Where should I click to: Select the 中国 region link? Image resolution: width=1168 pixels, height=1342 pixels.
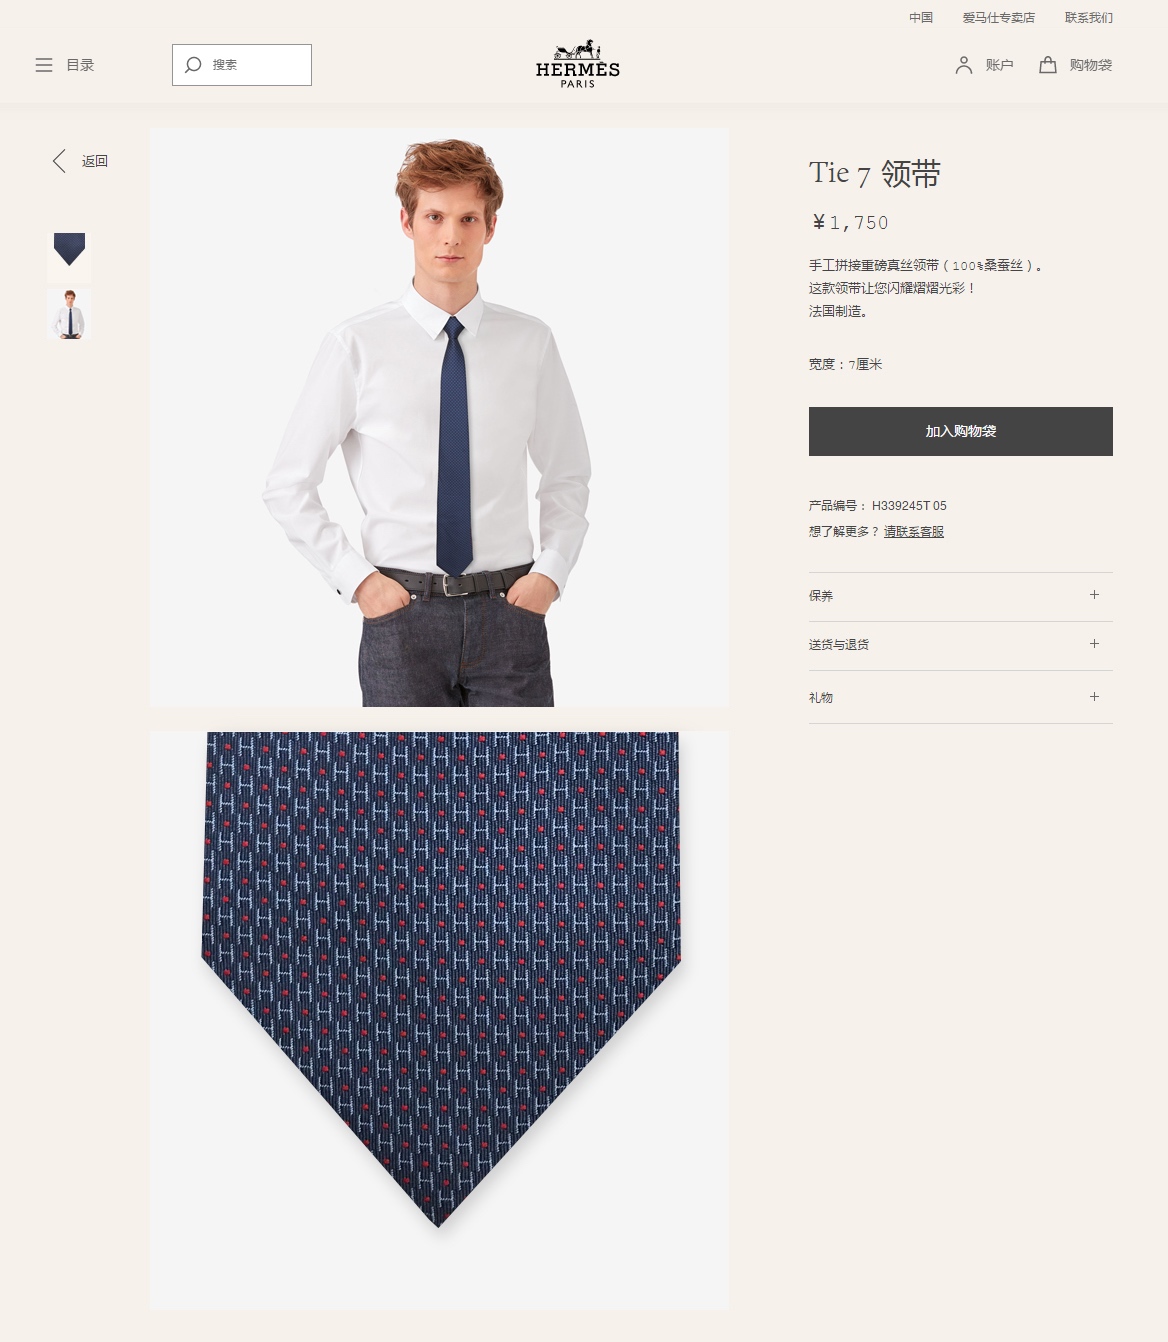click(x=921, y=18)
